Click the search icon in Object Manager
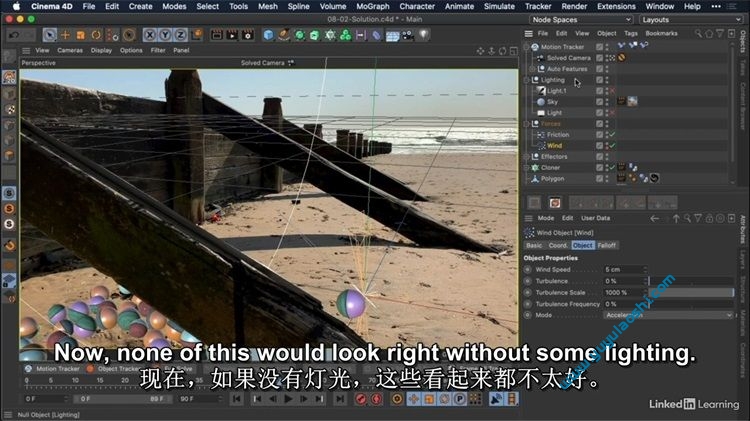The image size is (750, 421). tap(698, 33)
